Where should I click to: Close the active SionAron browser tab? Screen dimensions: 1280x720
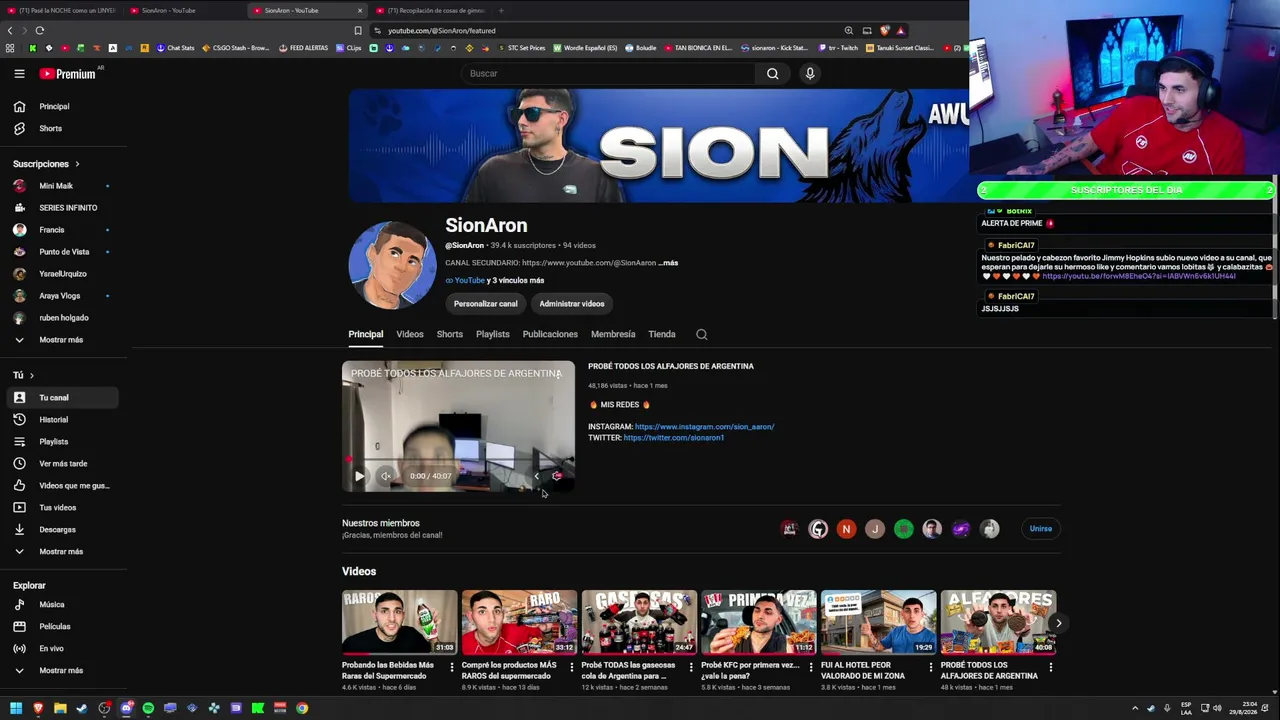pos(360,10)
